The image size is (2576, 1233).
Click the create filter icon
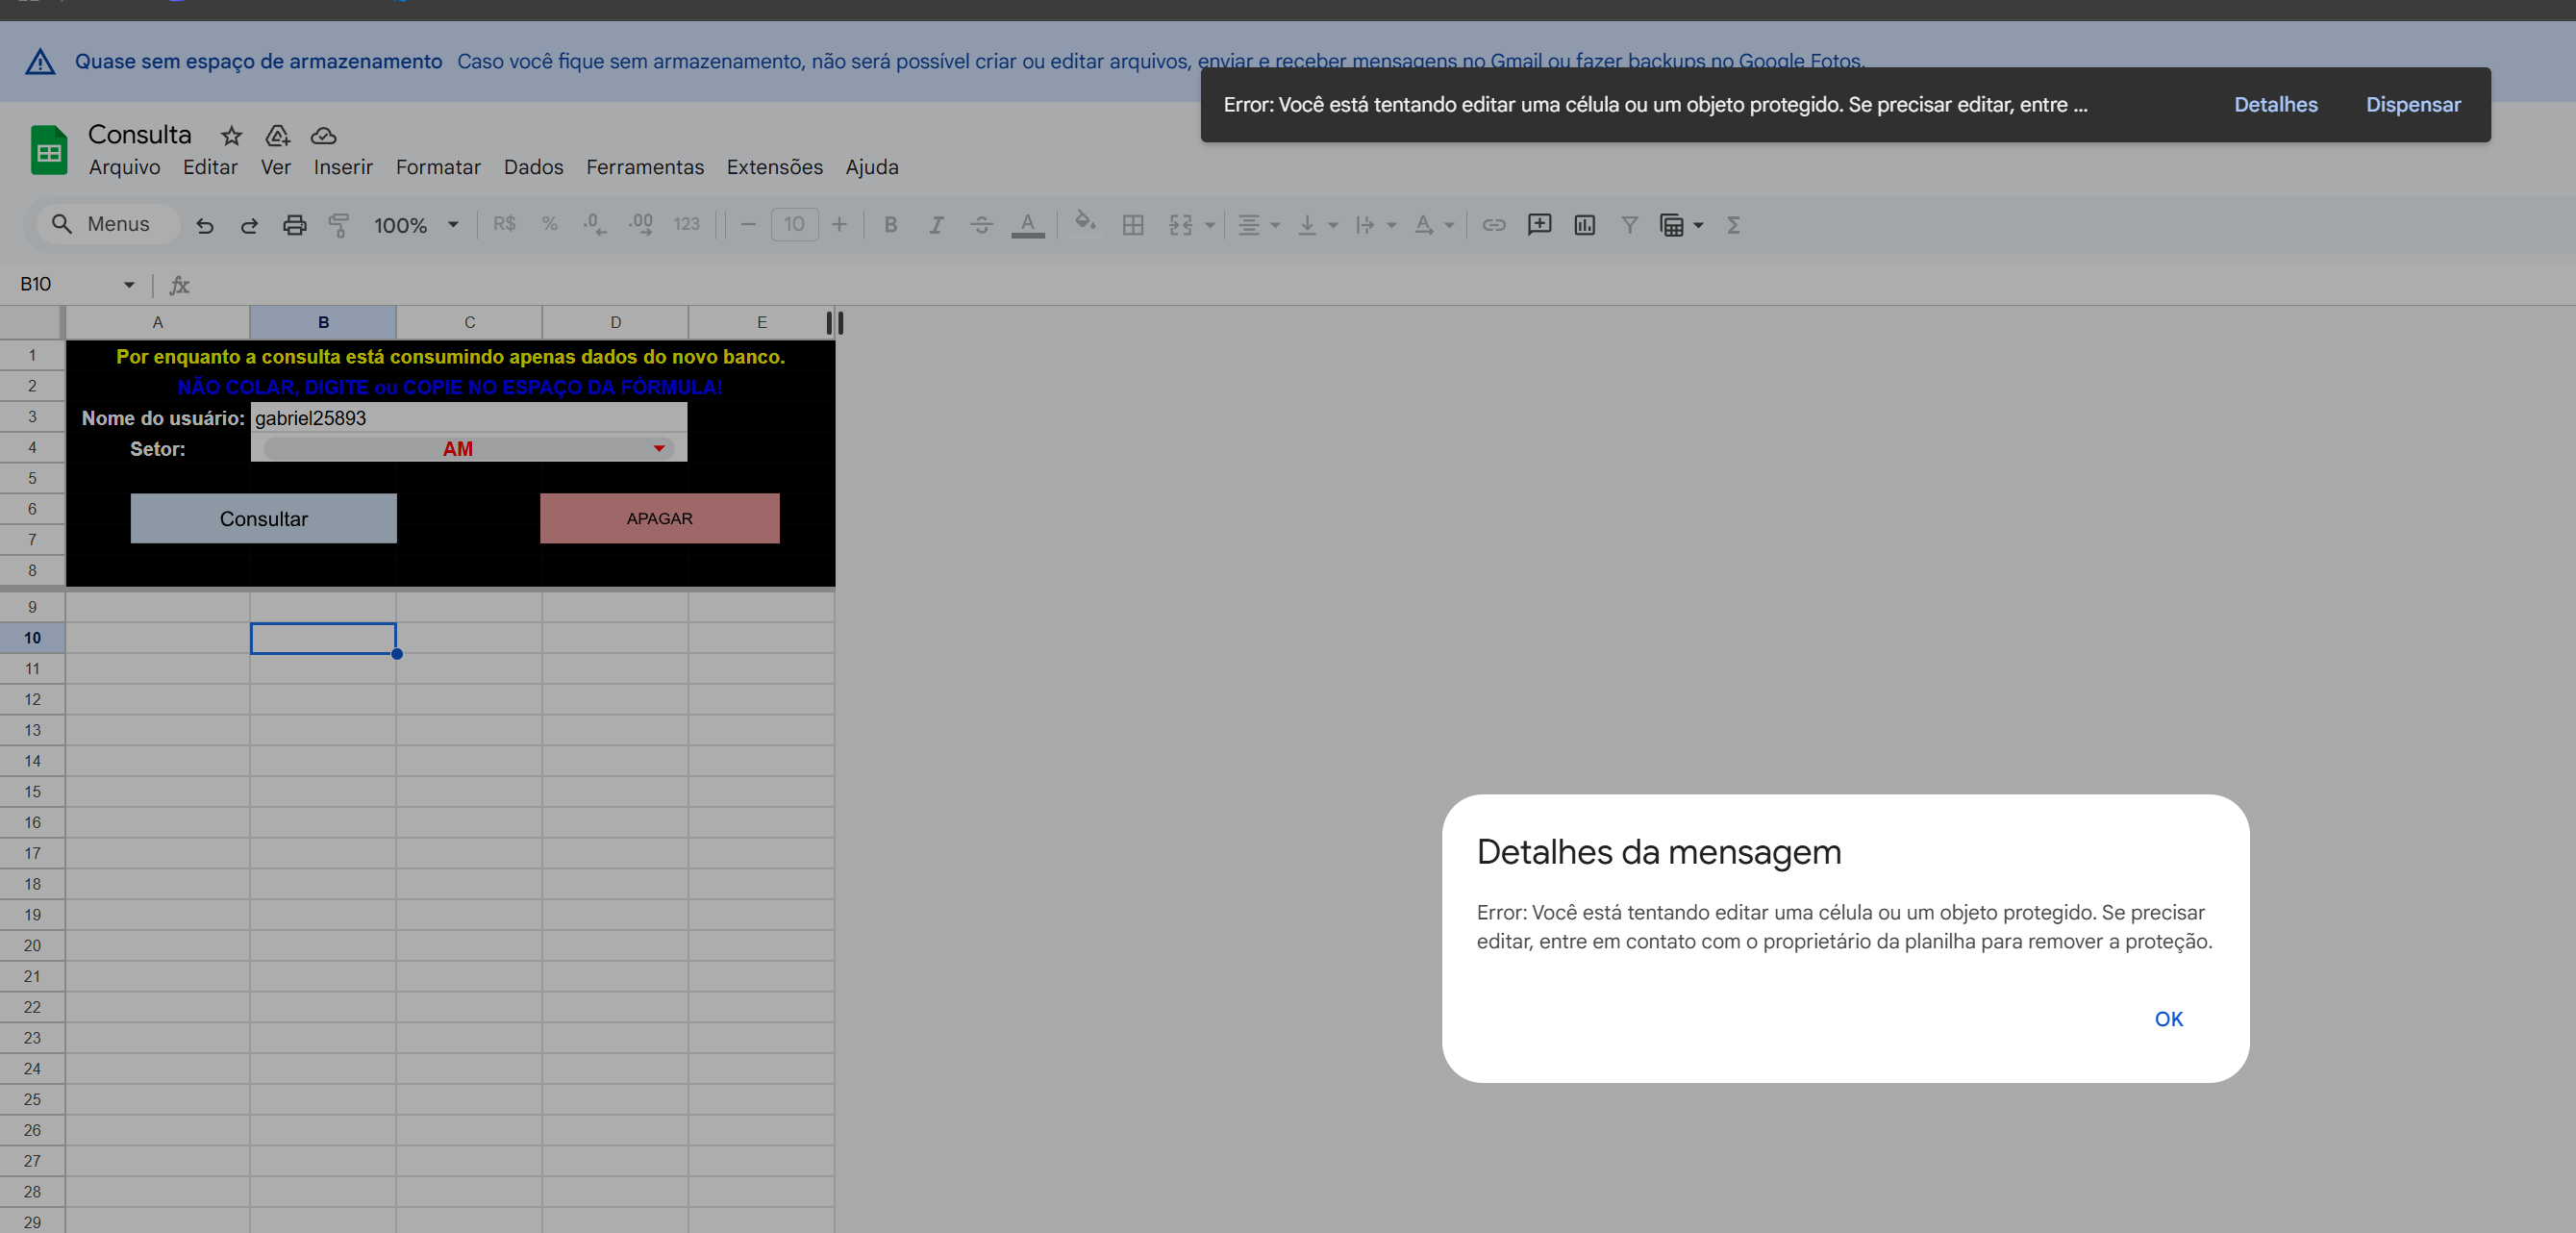(1629, 225)
